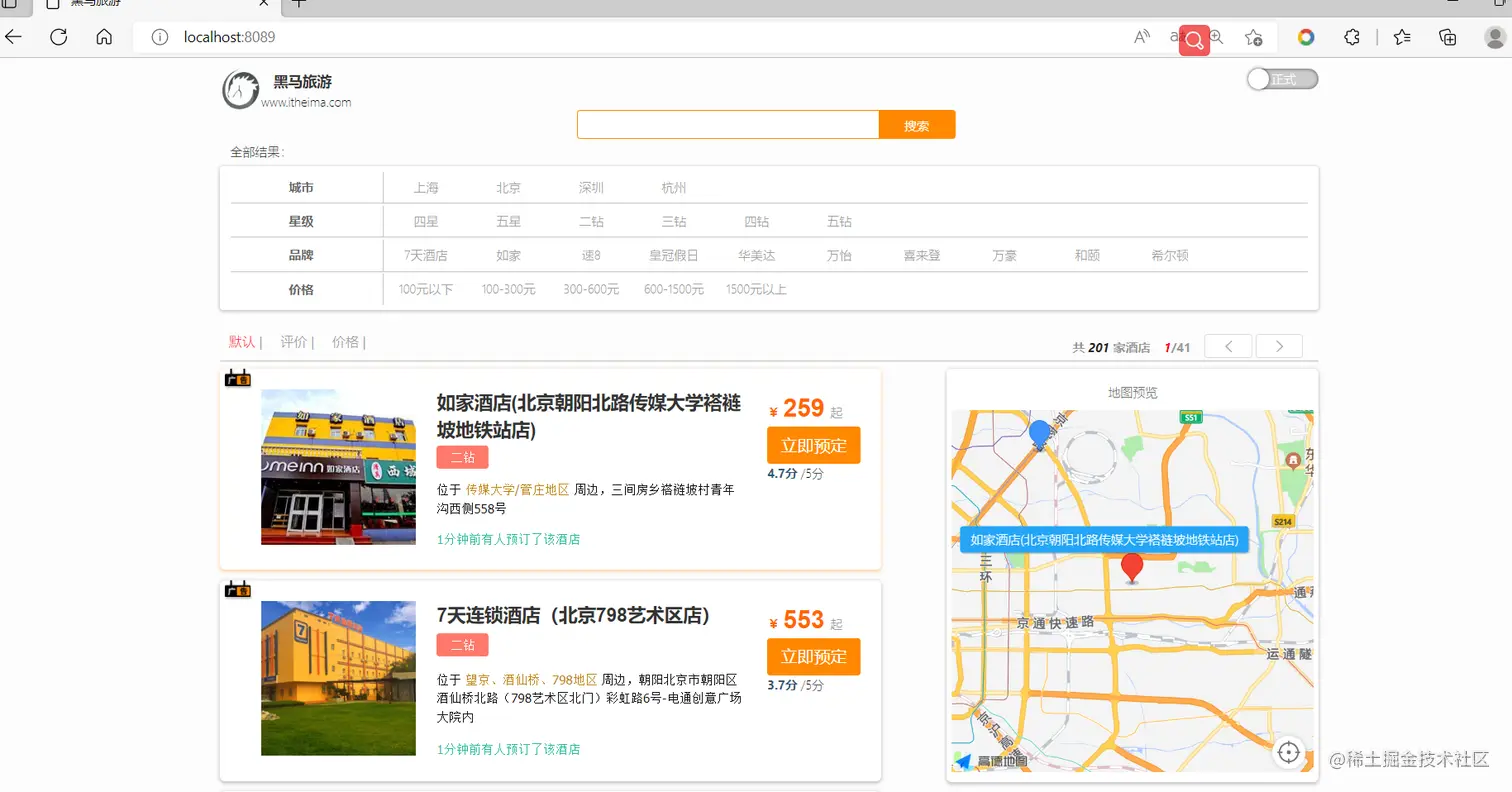Image resolution: width=1512 pixels, height=792 pixels.
Task: Open the zoom magnifier plus icon
Action: click(1216, 37)
